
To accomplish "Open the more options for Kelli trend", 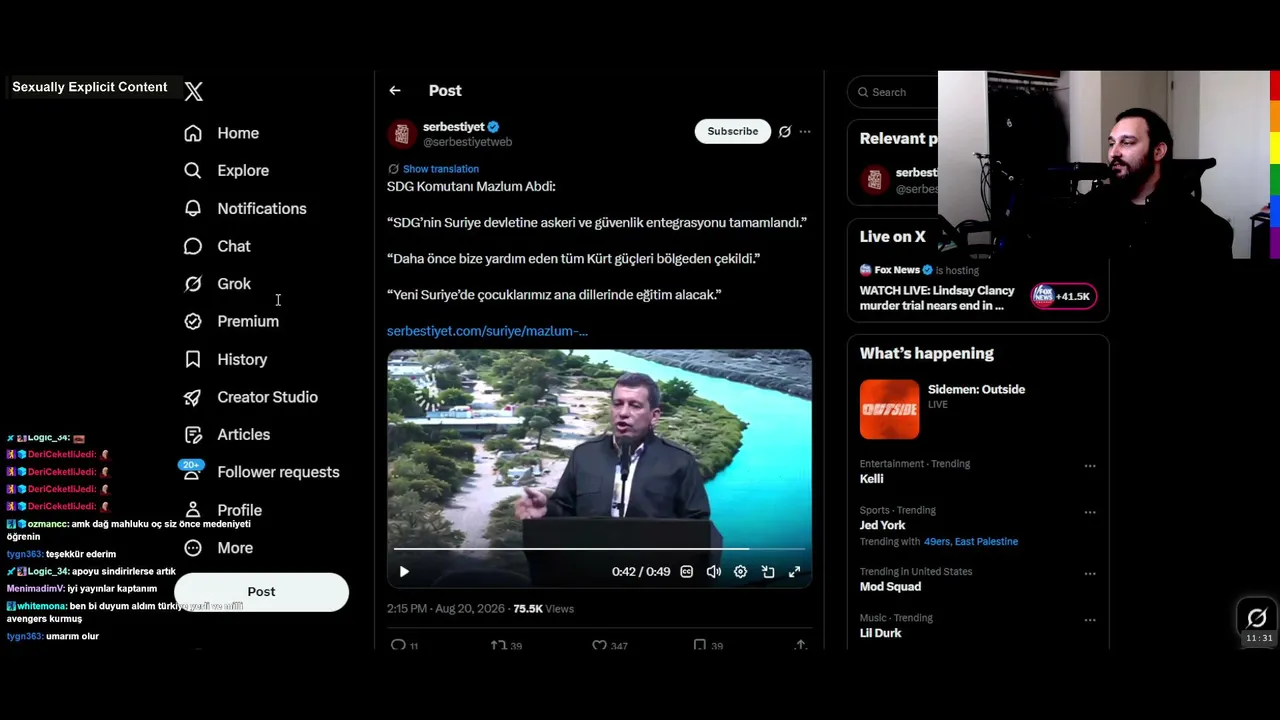I will 1090,466.
